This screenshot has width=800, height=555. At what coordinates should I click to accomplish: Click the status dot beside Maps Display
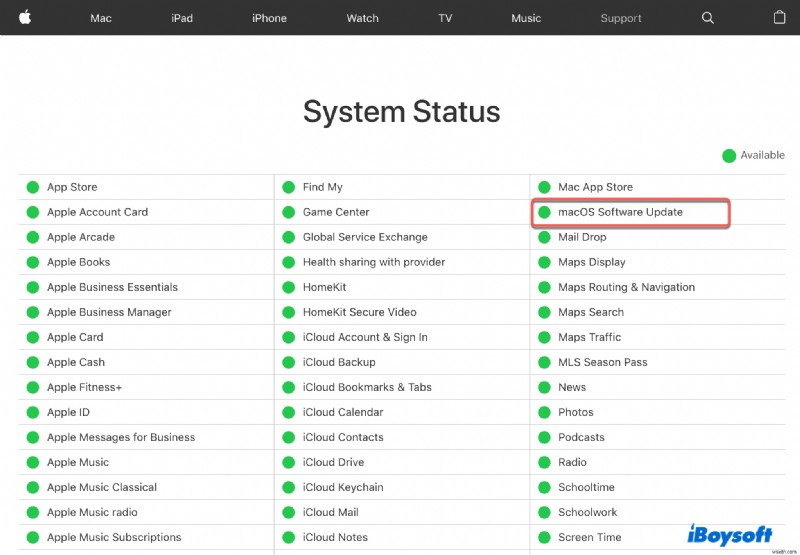544,262
